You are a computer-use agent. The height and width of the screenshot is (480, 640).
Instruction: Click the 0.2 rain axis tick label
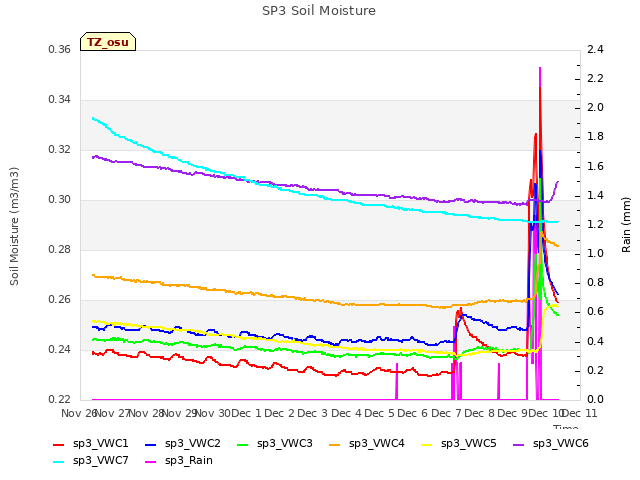tap(595, 371)
